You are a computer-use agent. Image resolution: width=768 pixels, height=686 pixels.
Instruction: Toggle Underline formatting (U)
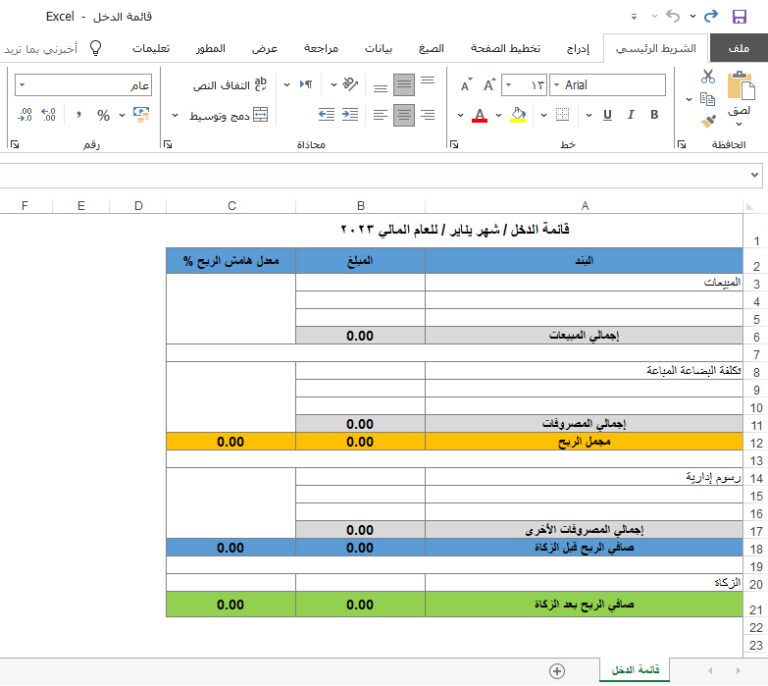point(607,115)
